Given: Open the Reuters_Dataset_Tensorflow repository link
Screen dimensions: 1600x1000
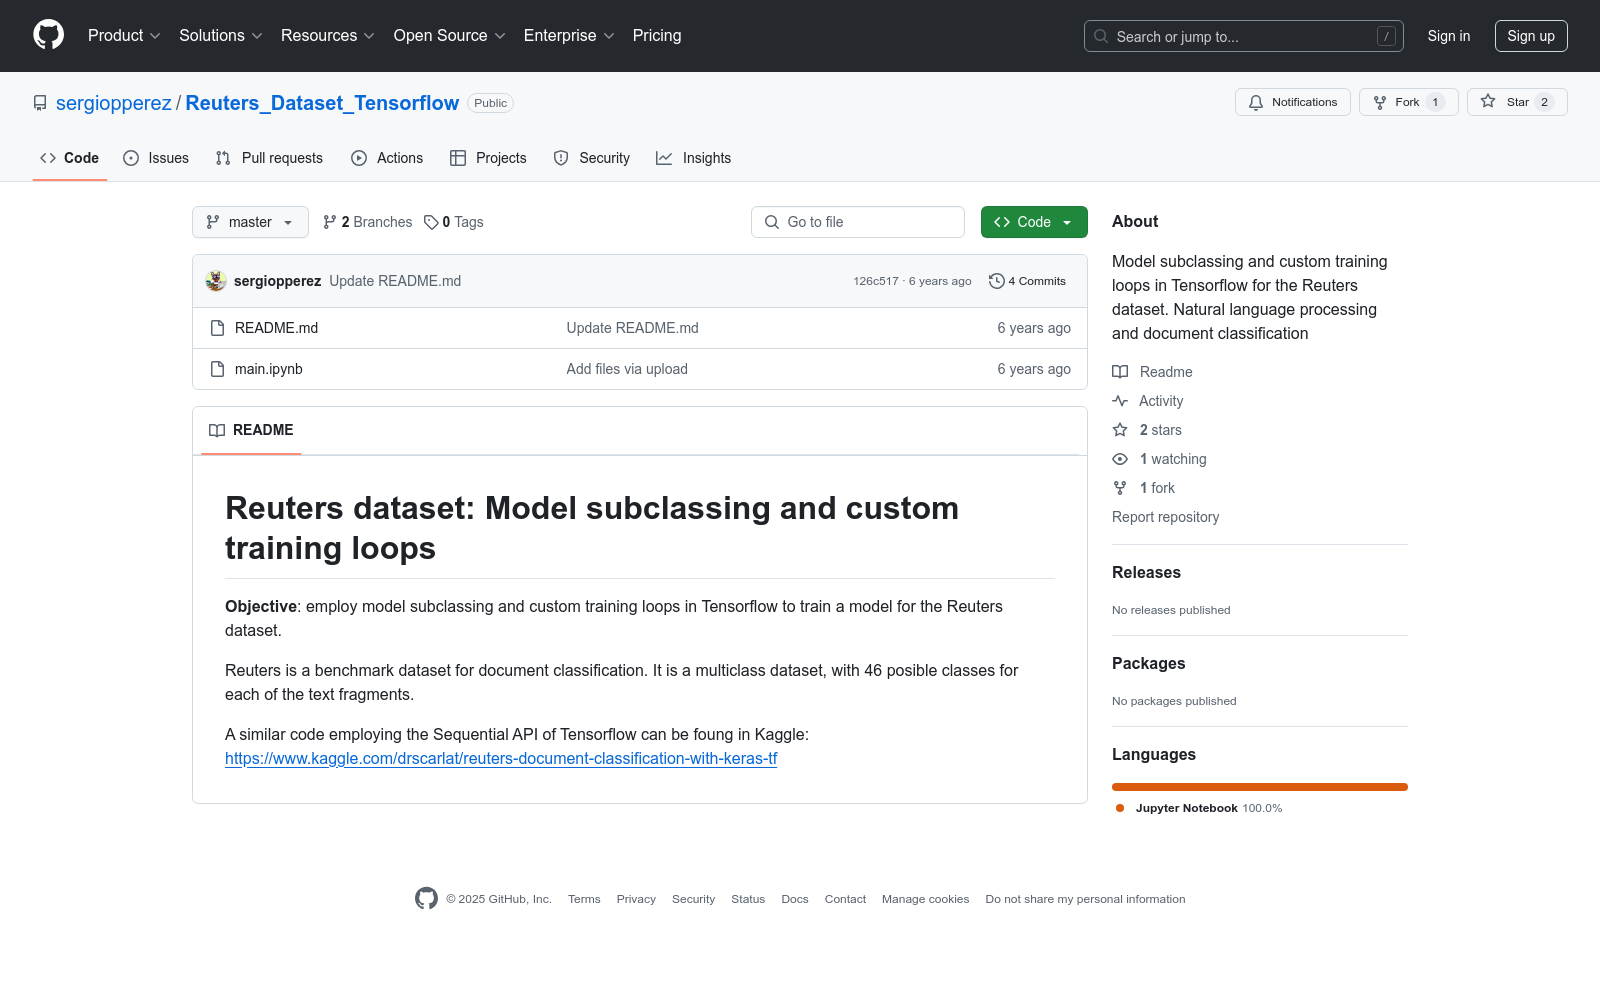Looking at the screenshot, I should point(322,103).
